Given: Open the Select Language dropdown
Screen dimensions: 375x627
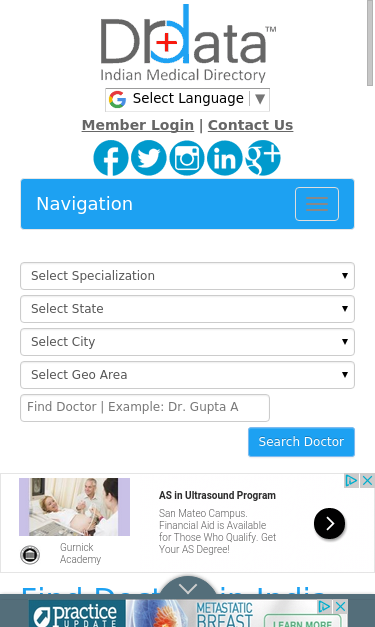Looking at the screenshot, I should pyautogui.click(x=188, y=100).
